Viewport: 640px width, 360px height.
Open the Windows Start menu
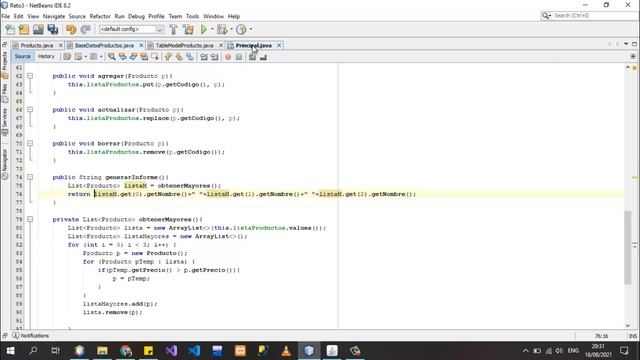pos(11,351)
